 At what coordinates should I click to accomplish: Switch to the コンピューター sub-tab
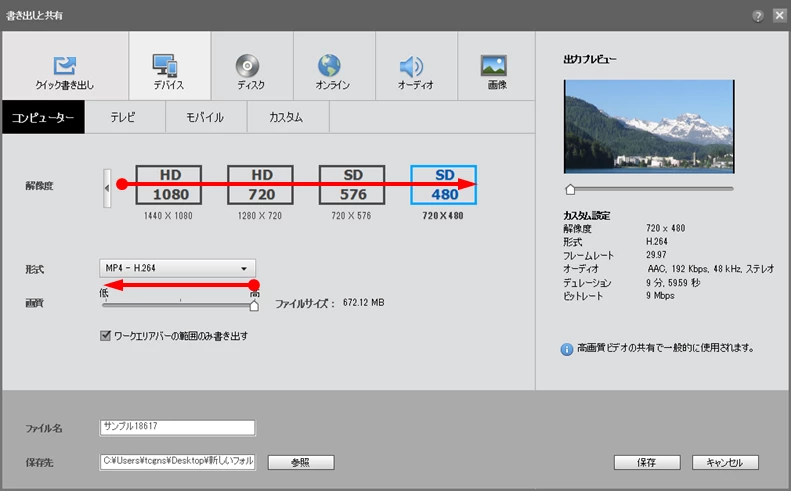point(43,117)
